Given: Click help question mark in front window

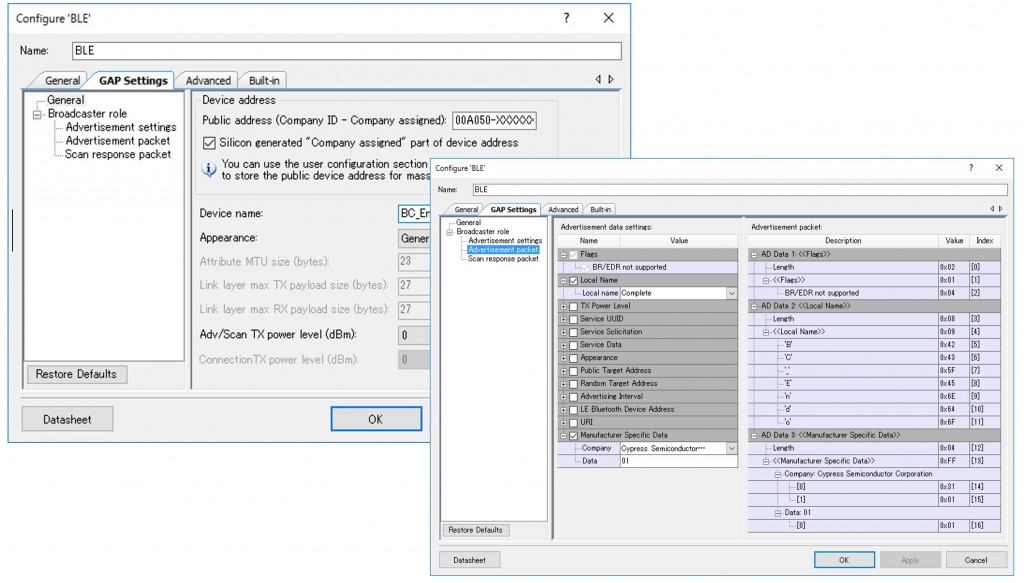Looking at the screenshot, I should pos(971,168).
